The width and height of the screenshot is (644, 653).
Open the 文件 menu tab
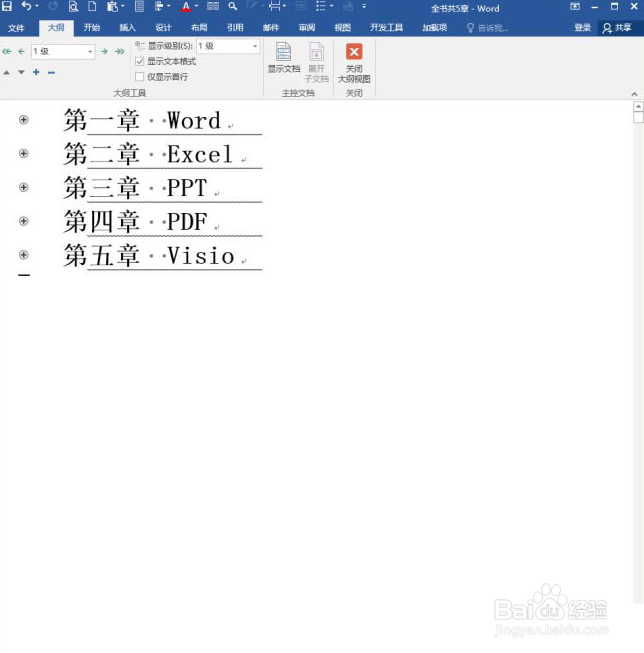click(x=16, y=28)
